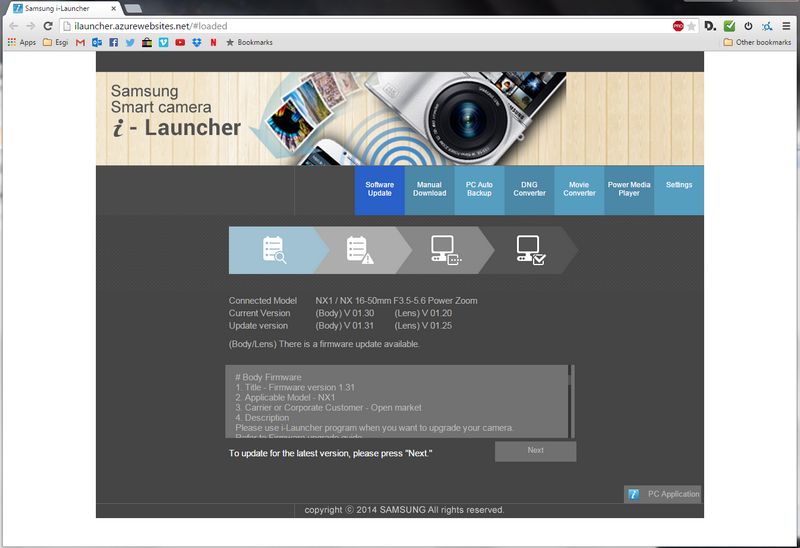Image resolution: width=800 pixels, height=548 pixels.
Task: Select the update complete checkmark step icon
Action: click(x=531, y=250)
